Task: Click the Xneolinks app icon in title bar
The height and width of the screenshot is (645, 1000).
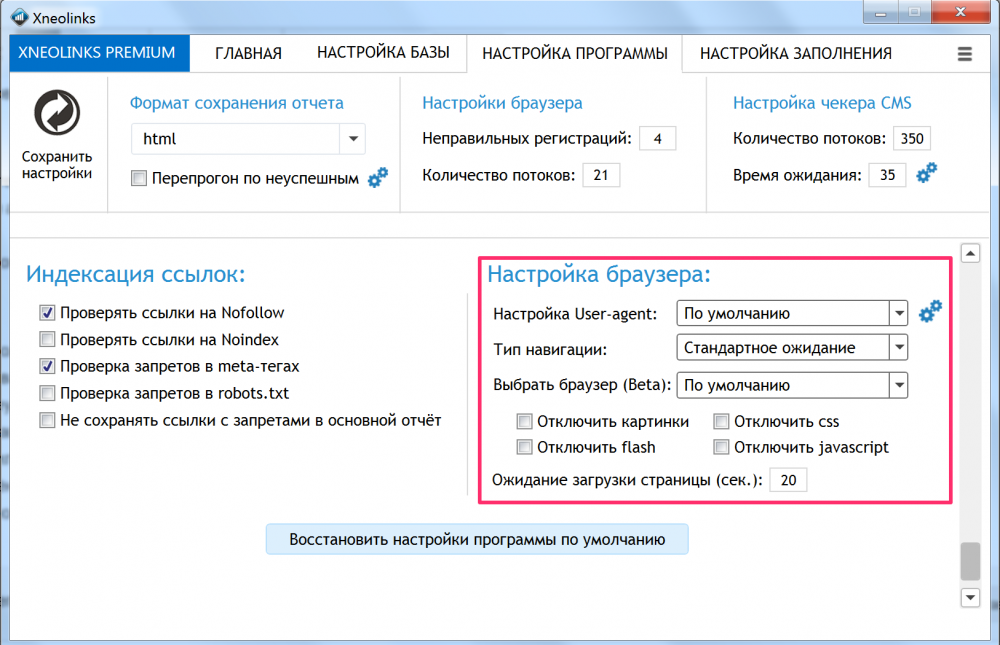Action: click(x=20, y=17)
